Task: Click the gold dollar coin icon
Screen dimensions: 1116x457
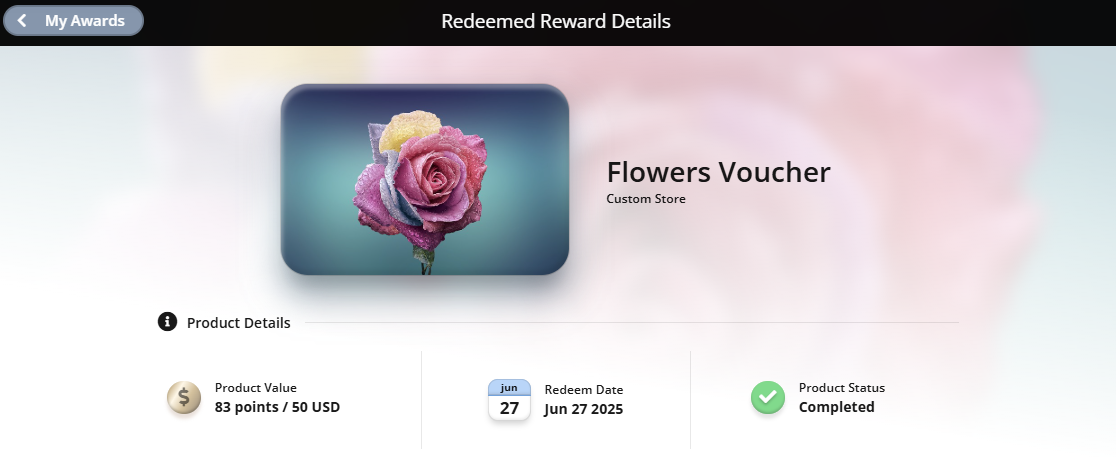Action: [x=184, y=397]
